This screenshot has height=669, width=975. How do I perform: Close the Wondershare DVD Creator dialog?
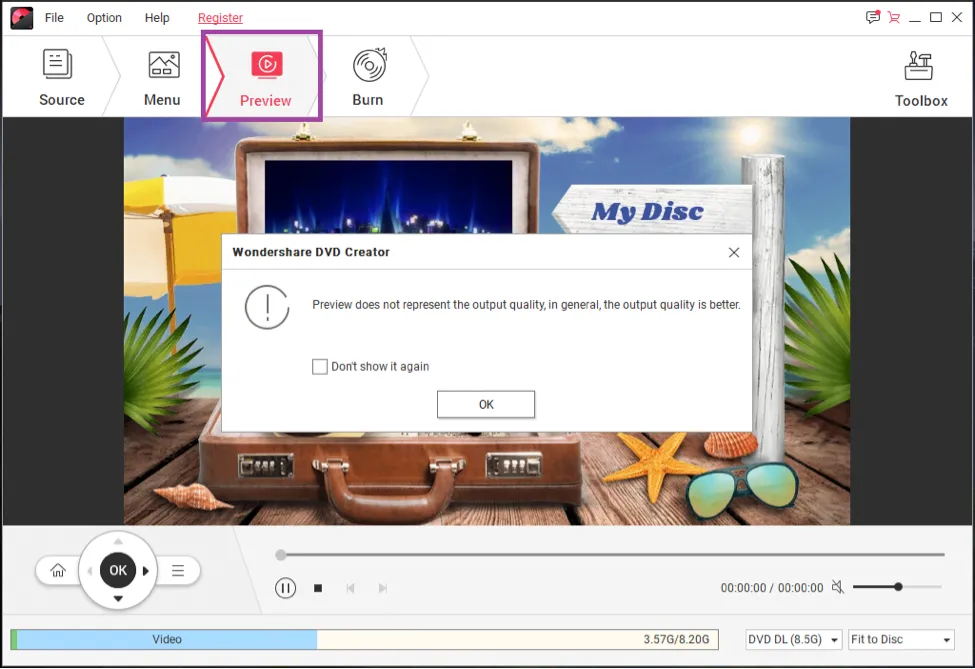click(734, 252)
